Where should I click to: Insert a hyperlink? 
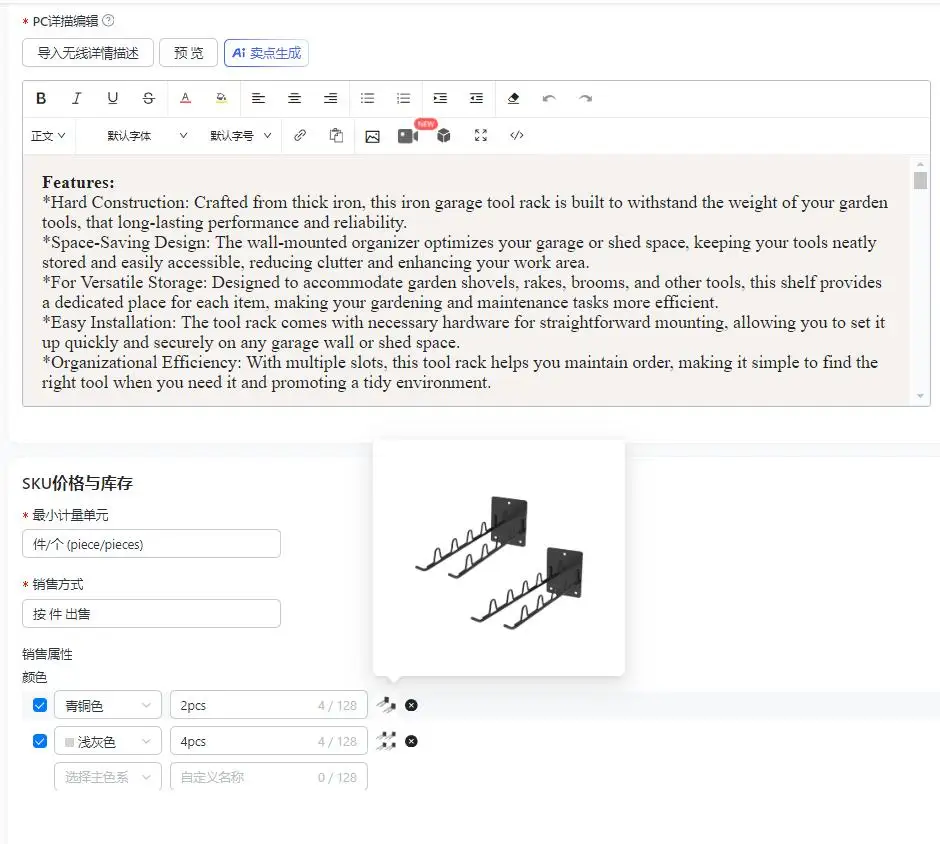point(300,135)
